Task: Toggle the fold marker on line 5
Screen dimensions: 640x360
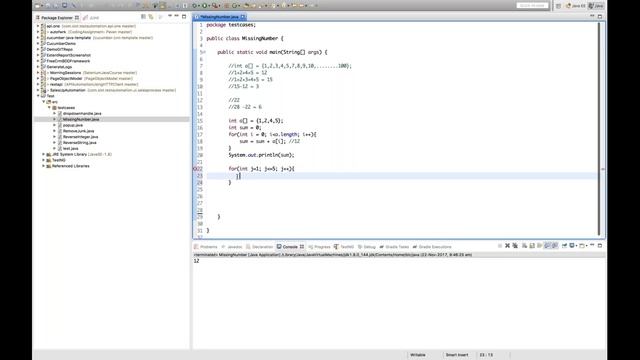Action: (x=205, y=52)
